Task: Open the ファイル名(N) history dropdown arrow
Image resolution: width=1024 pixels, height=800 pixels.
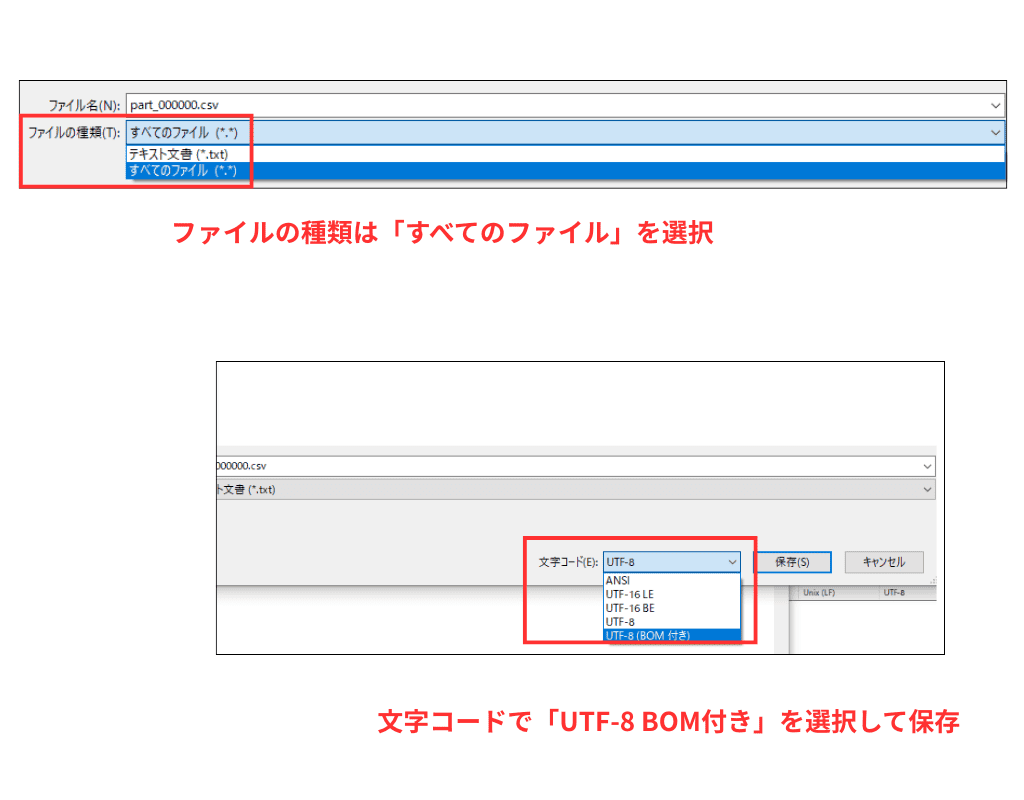Action: point(995,105)
